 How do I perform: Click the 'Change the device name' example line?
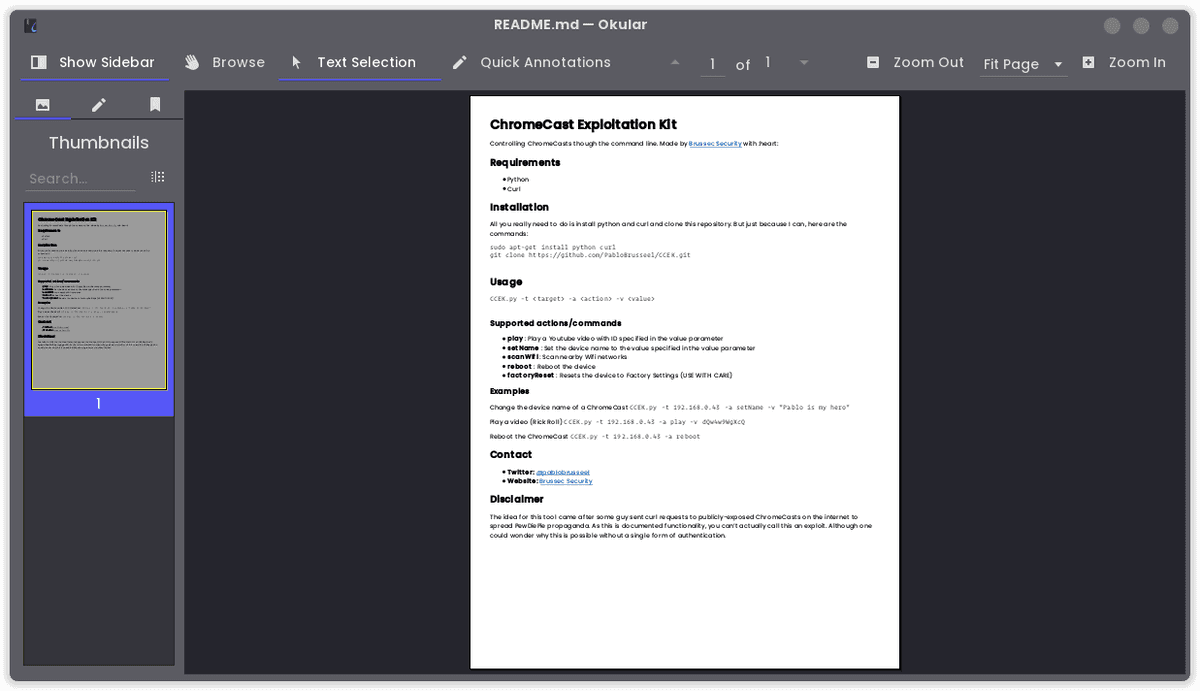click(x=670, y=408)
